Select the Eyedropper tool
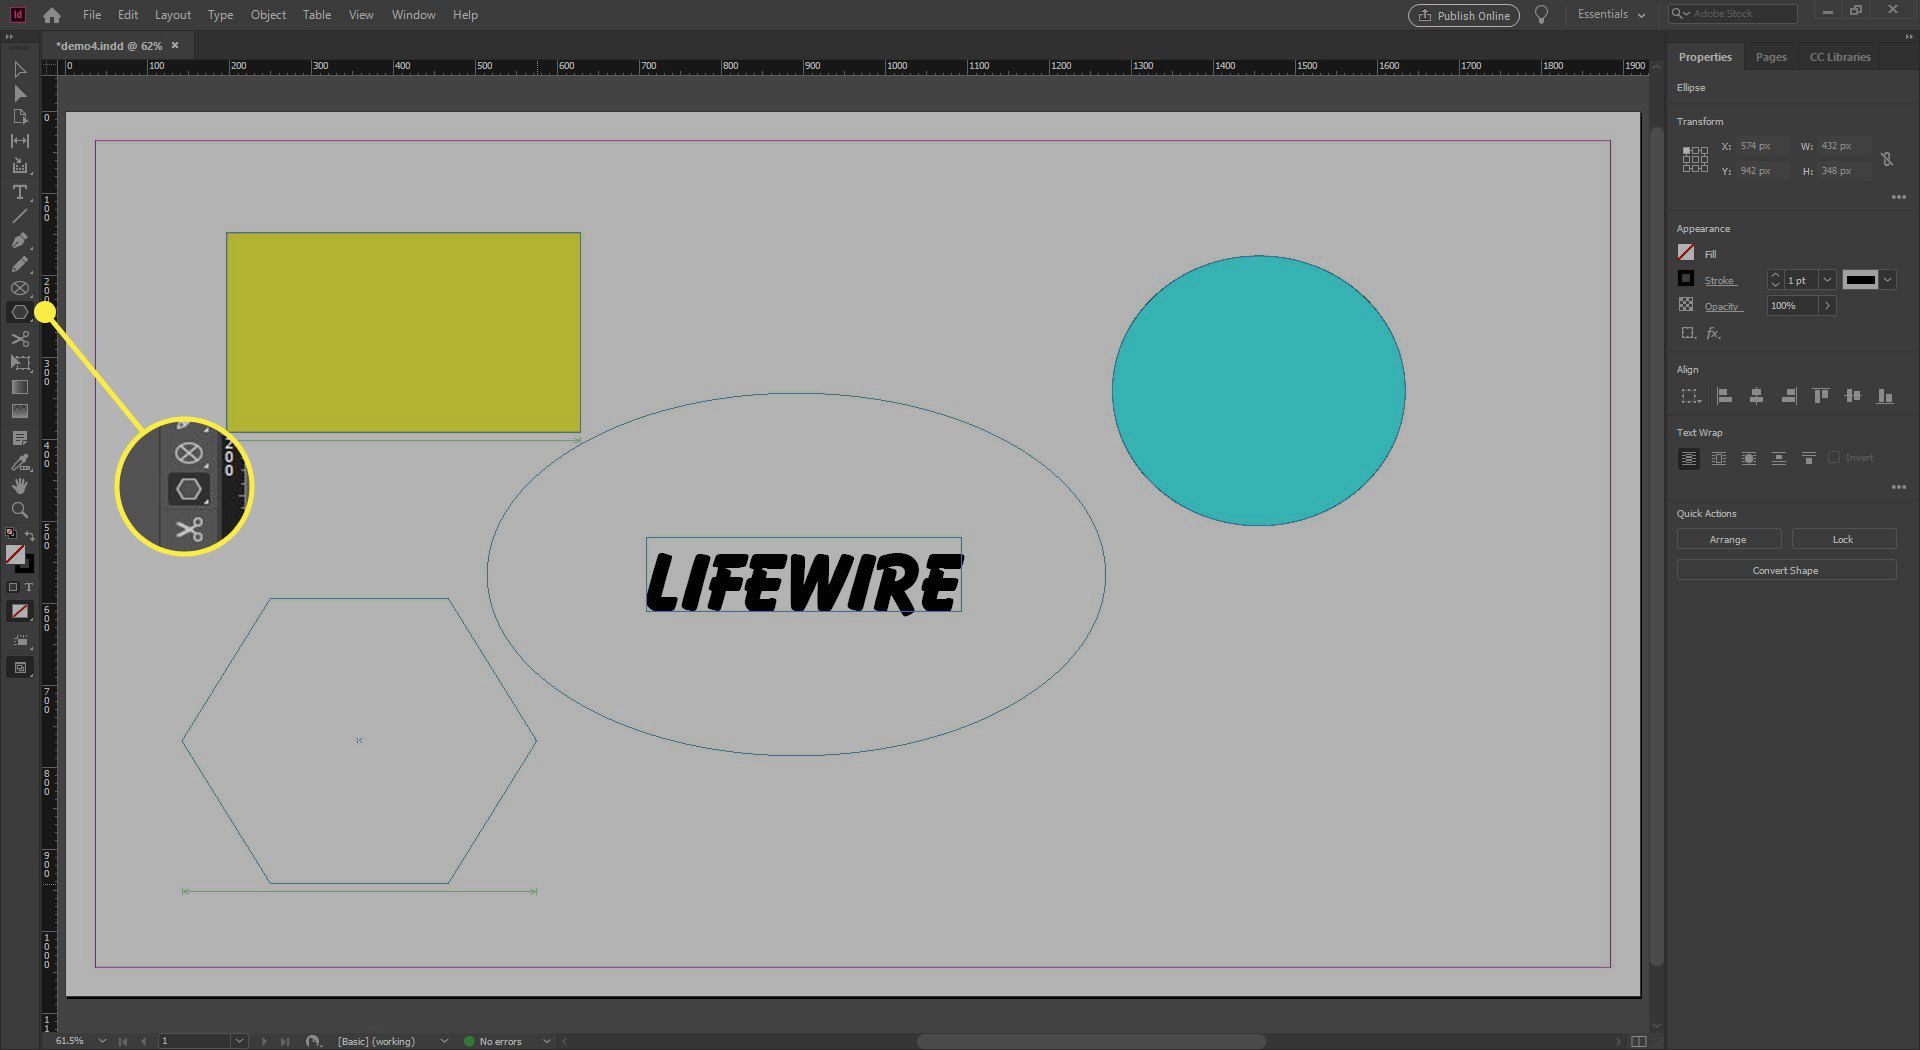1920x1050 pixels. (x=19, y=462)
